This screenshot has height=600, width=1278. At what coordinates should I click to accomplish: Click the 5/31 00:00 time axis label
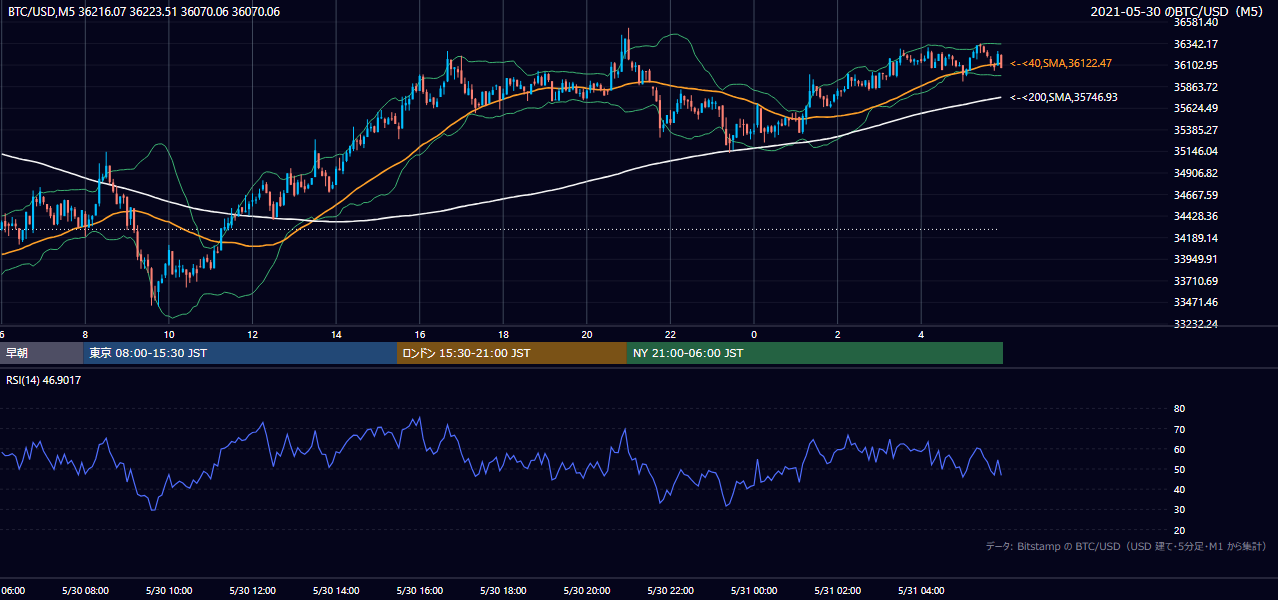(753, 591)
